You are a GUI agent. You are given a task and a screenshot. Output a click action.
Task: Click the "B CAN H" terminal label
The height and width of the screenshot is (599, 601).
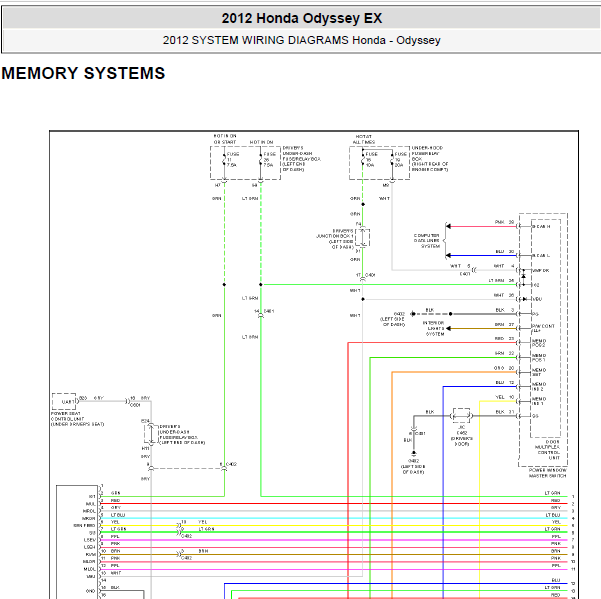[x=541, y=226]
